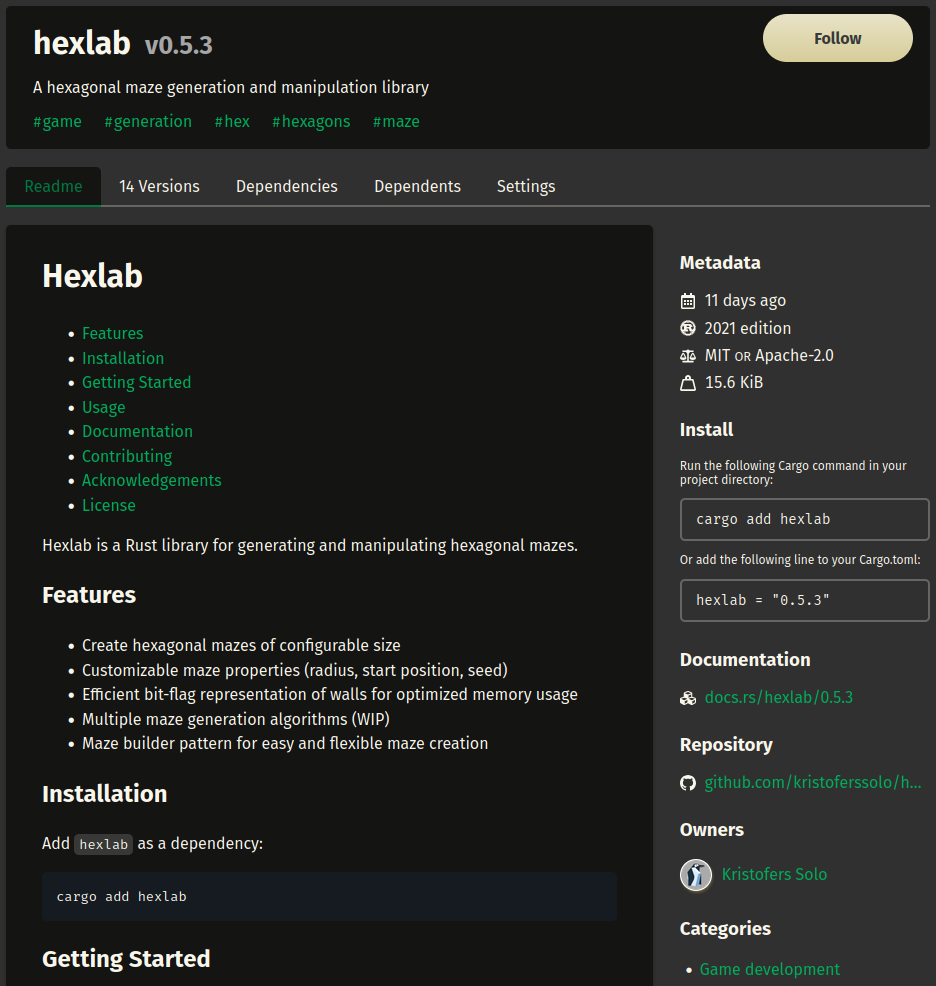This screenshot has height=986, width=936.
Task: Click the weight icon next to 15.6 KiB
Action: 688,383
